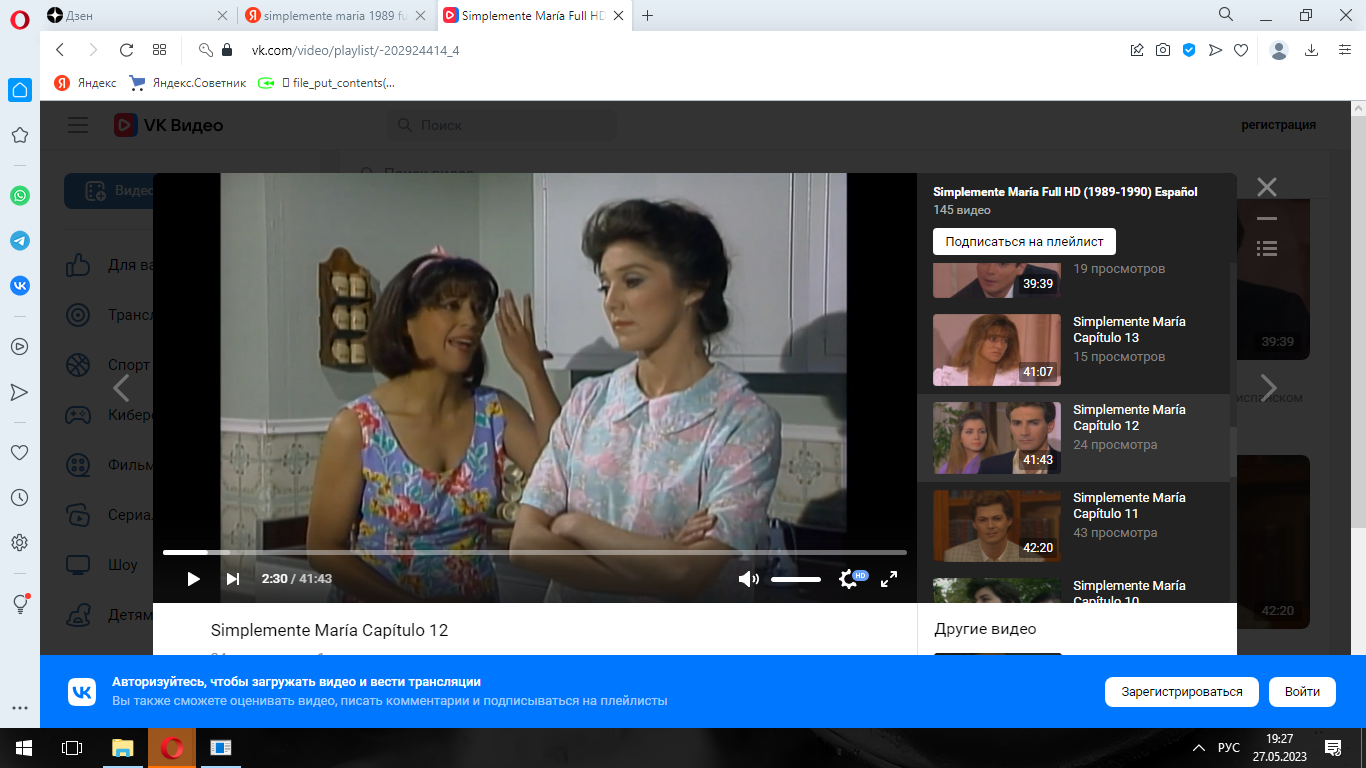Open Telegram in Opera sidebar
1366x768 pixels.
pyautogui.click(x=20, y=241)
